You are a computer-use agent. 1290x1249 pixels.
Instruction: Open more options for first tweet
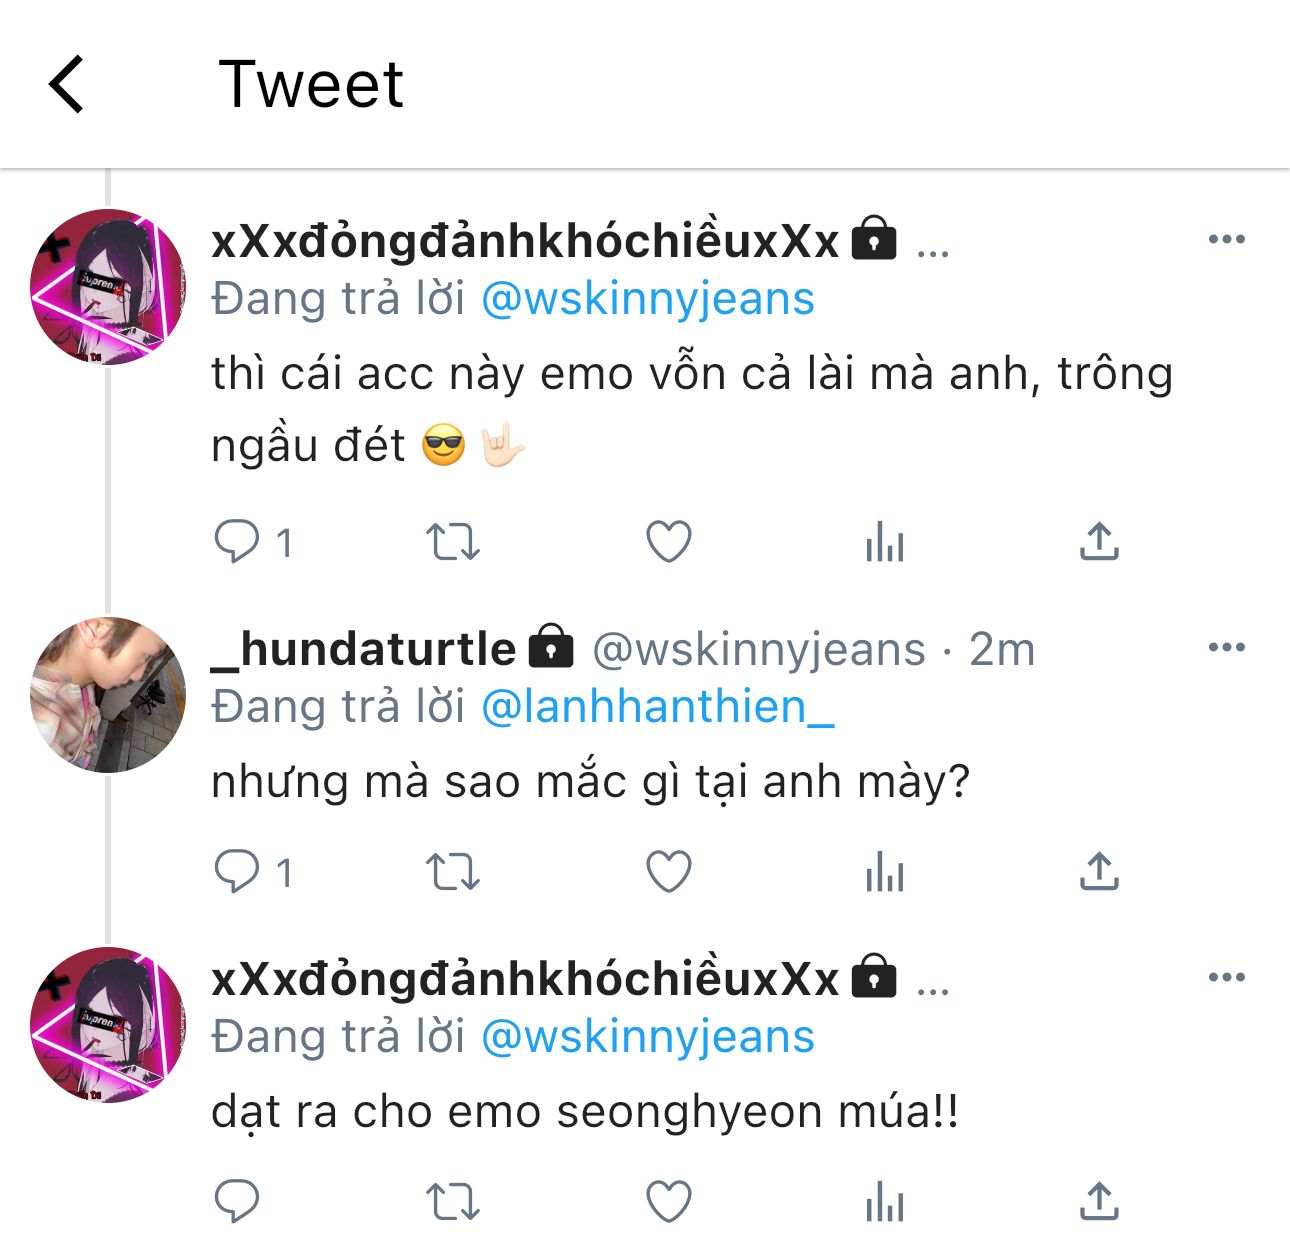point(1226,239)
